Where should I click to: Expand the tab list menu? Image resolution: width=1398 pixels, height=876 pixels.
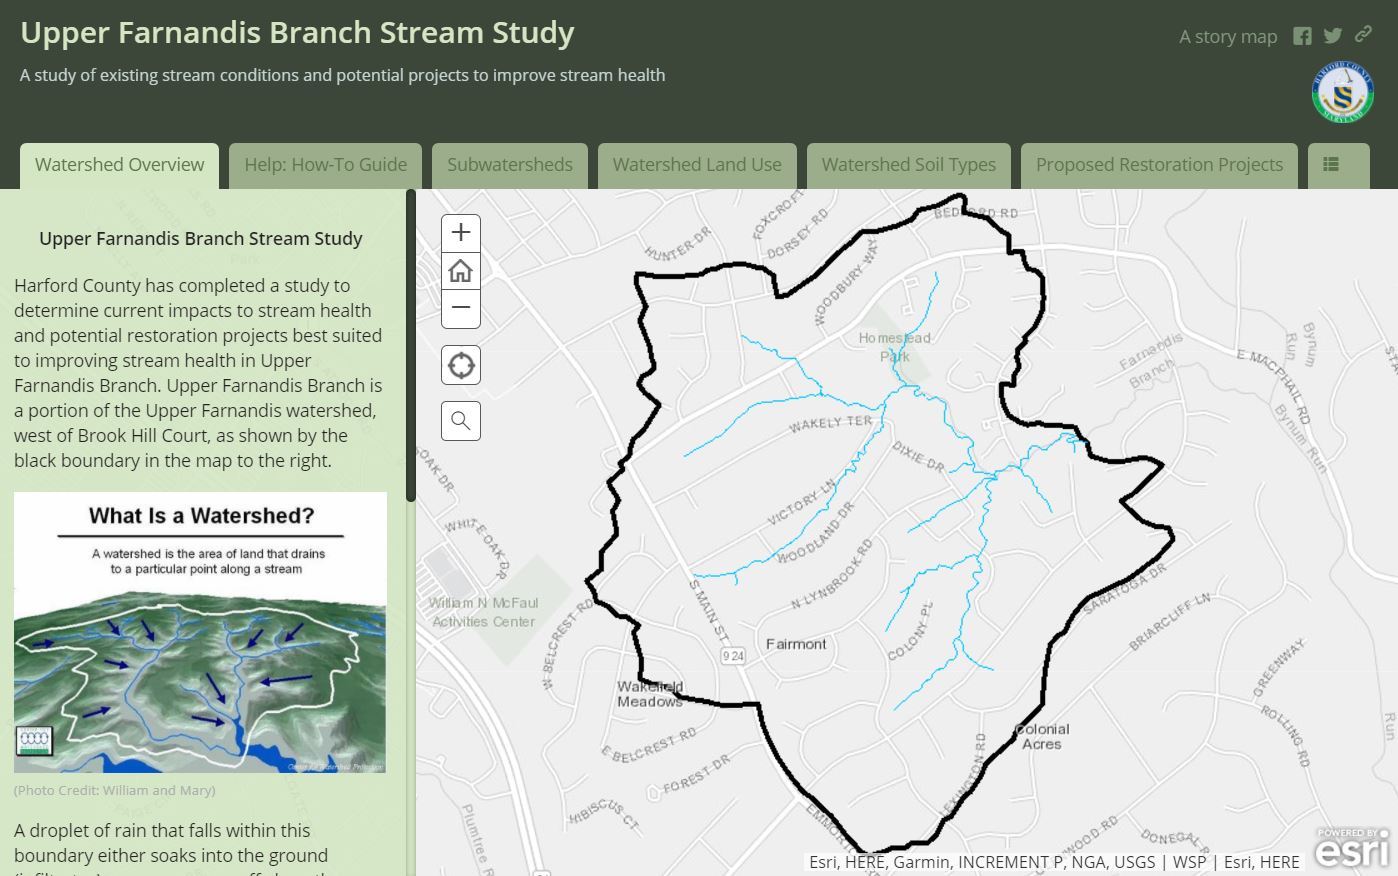pos(1331,165)
